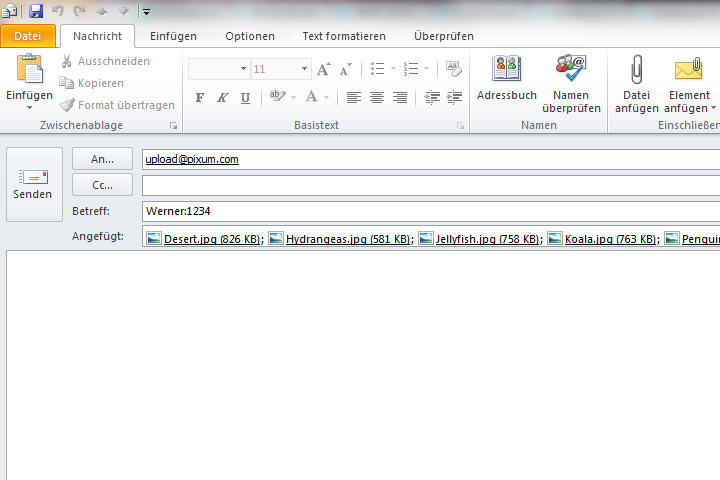720x480 pixels.
Task: Increase paragraph indent
Action: tap(454, 97)
